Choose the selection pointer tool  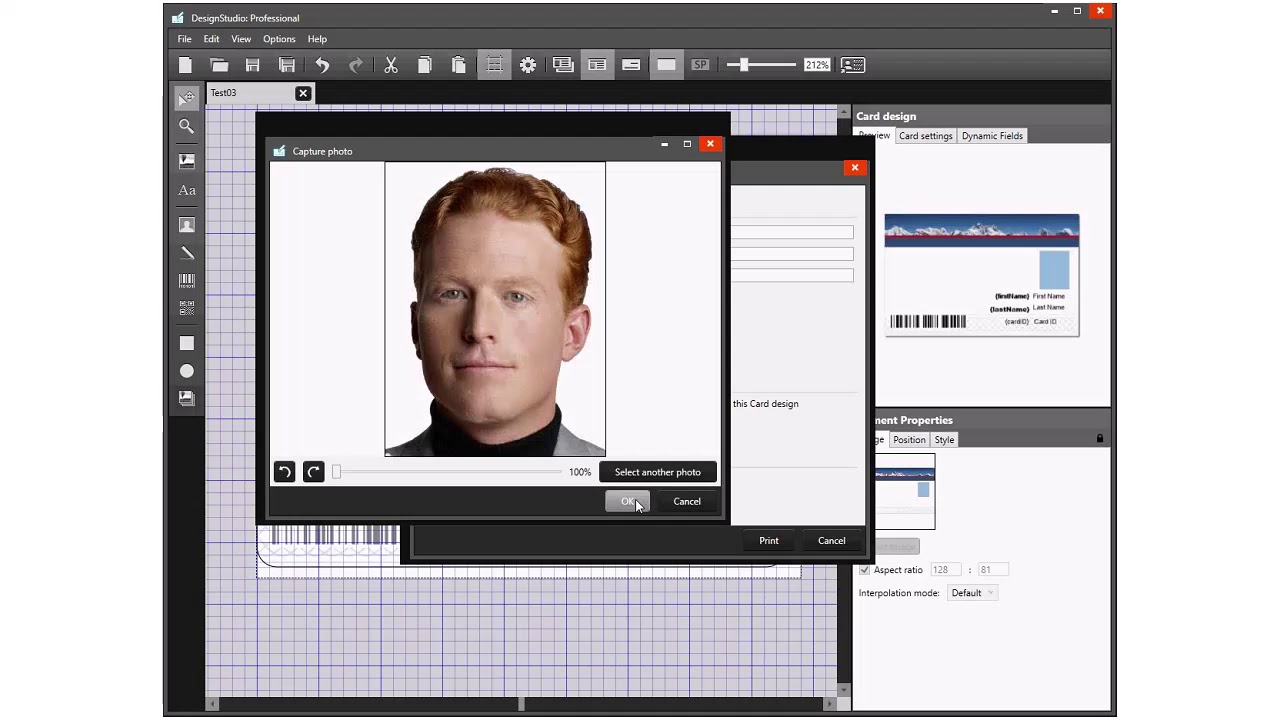point(187,98)
